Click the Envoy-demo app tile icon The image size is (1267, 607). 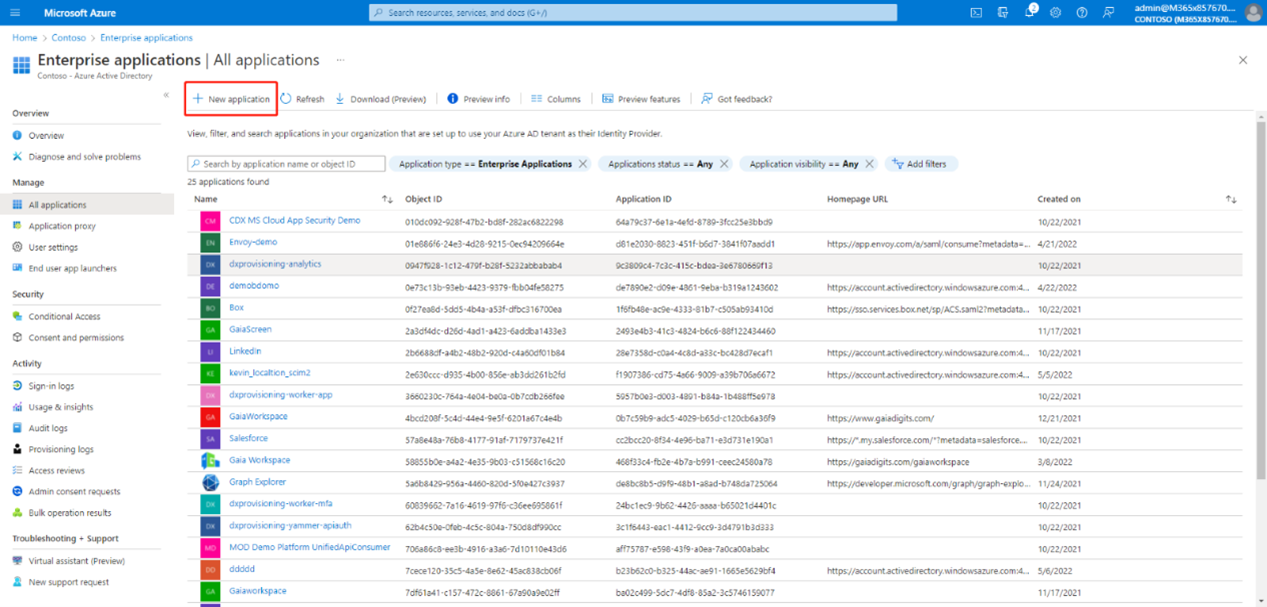pyautogui.click(x=210, y=243)
